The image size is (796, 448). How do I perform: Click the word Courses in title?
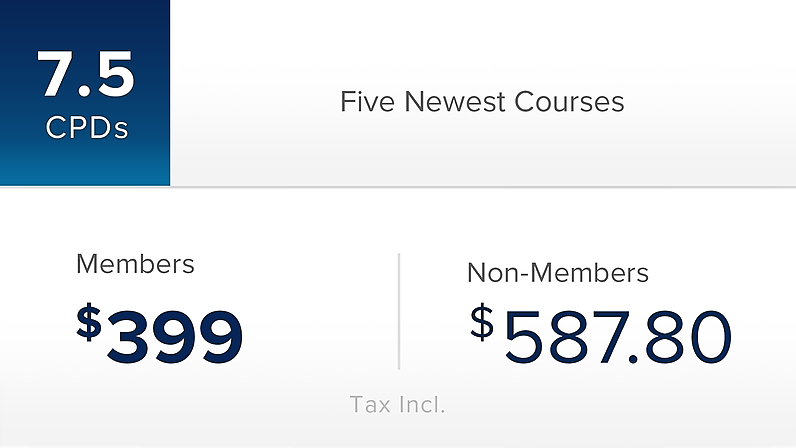click(569, 102)
